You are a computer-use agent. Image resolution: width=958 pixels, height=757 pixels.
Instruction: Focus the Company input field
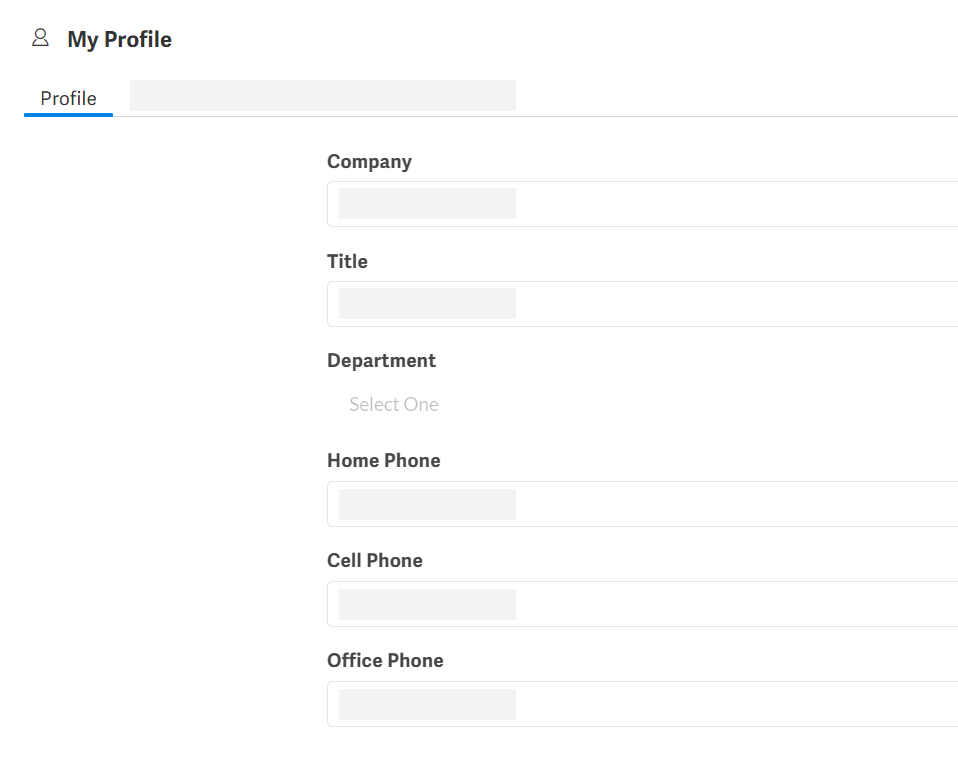click(642, 204)
